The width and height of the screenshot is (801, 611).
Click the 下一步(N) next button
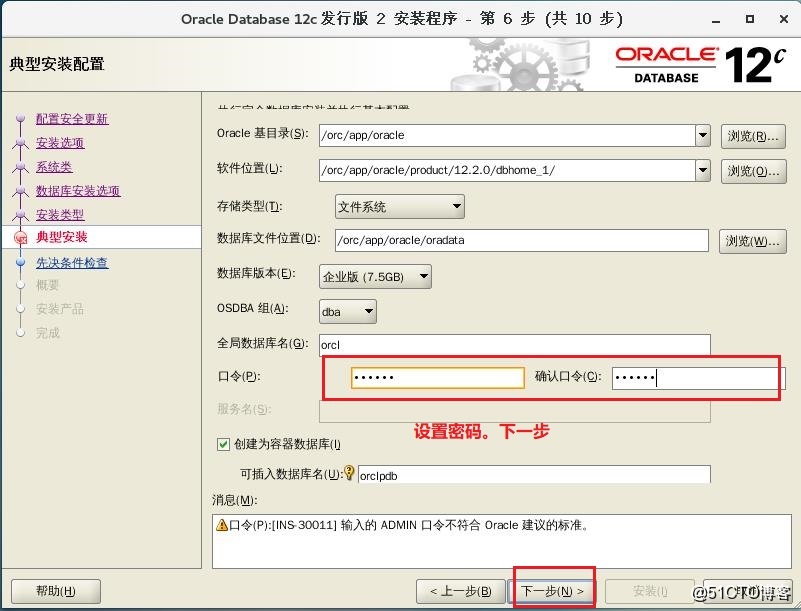click(x=553, y=592)
